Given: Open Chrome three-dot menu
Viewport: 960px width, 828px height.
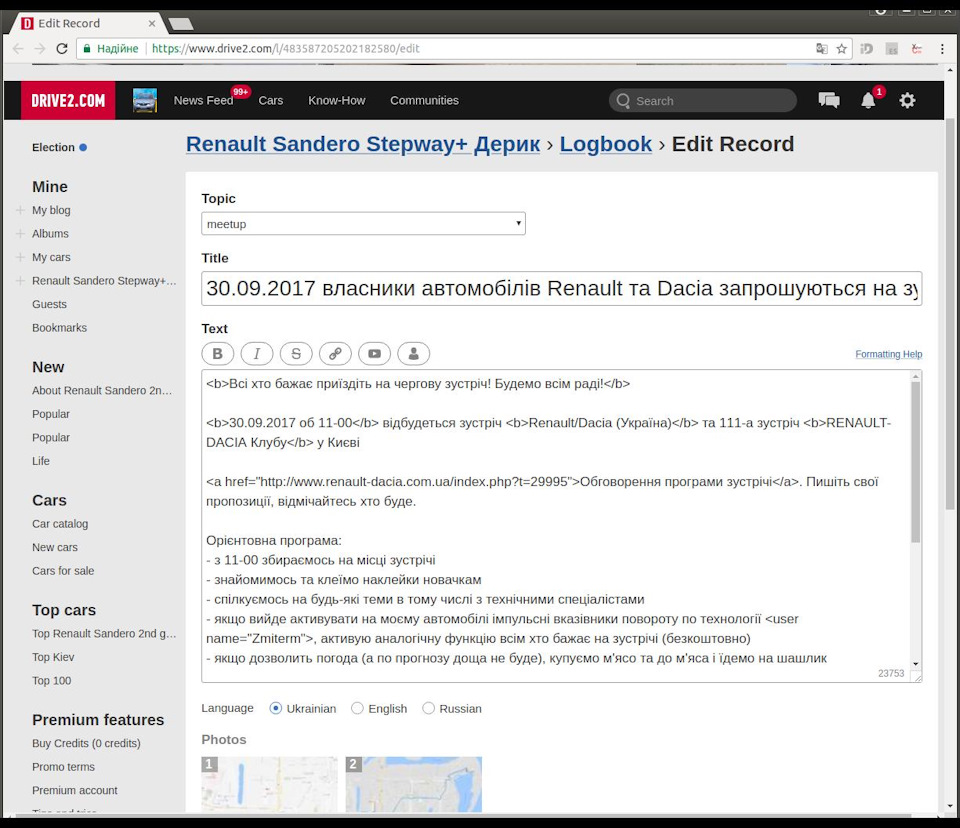Looking at the screenshot, I should (x=942, y=48).
